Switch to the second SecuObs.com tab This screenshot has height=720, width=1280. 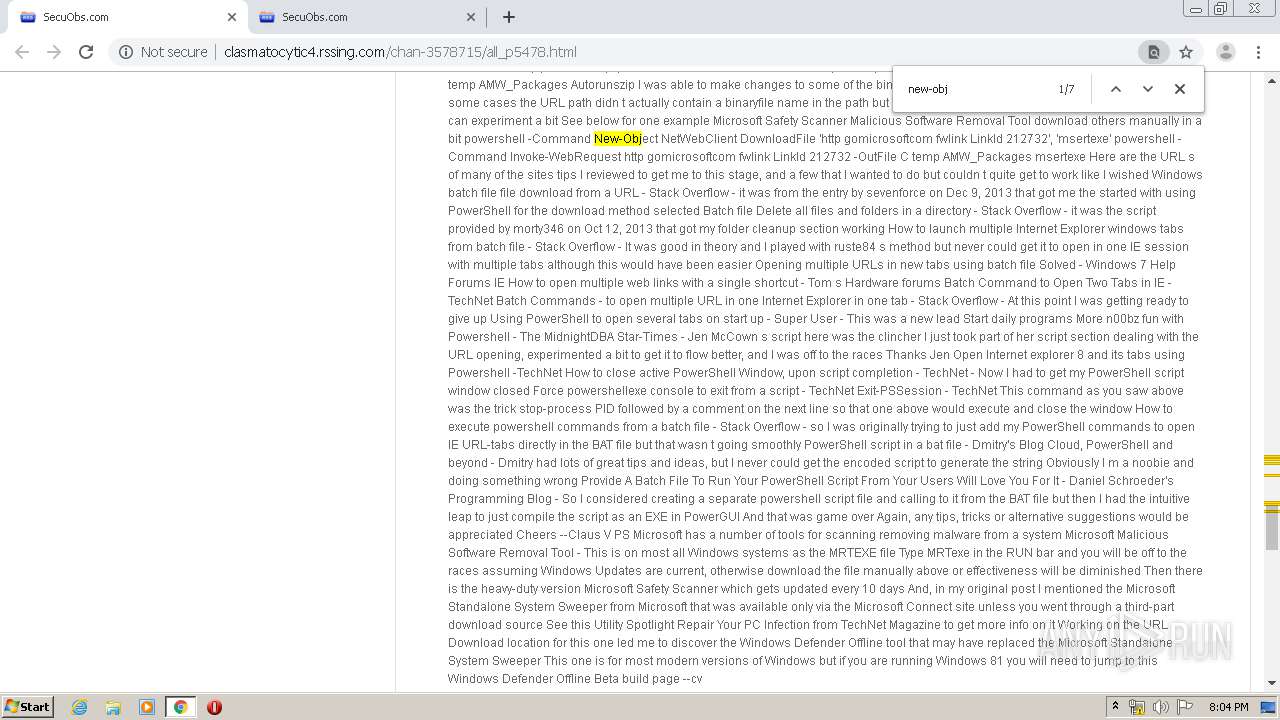pos(360,17)
